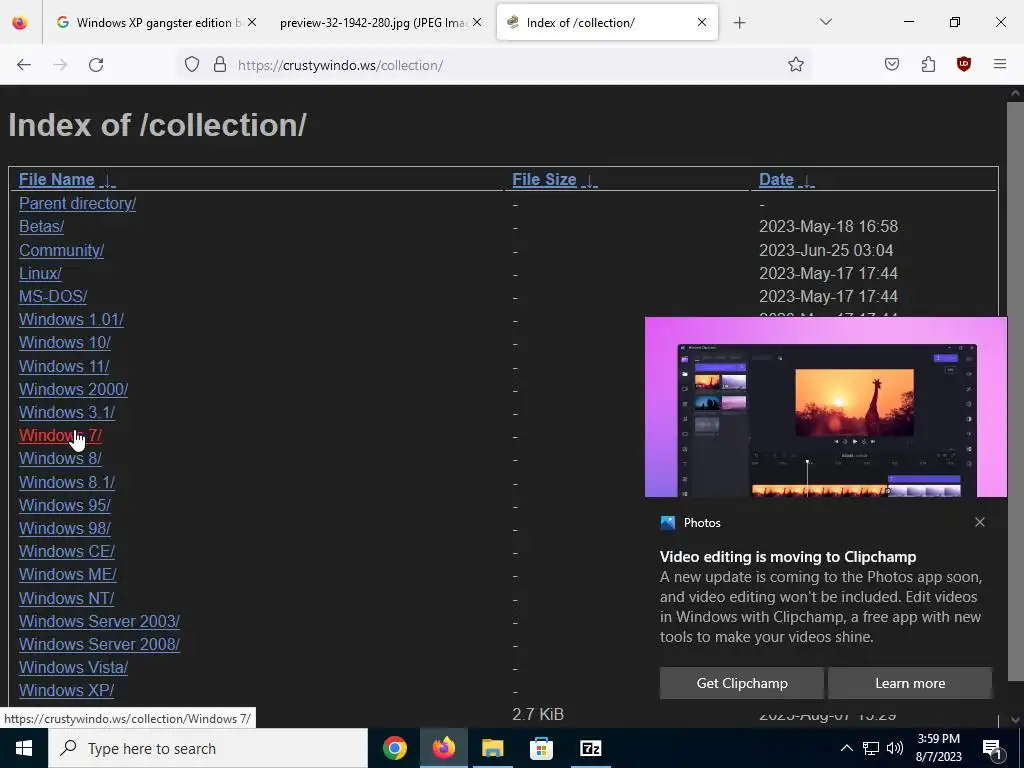The height and width of the screenshot is (768, 1024).
Task: Open the Community folder
Action: click(x=61, y=250)
